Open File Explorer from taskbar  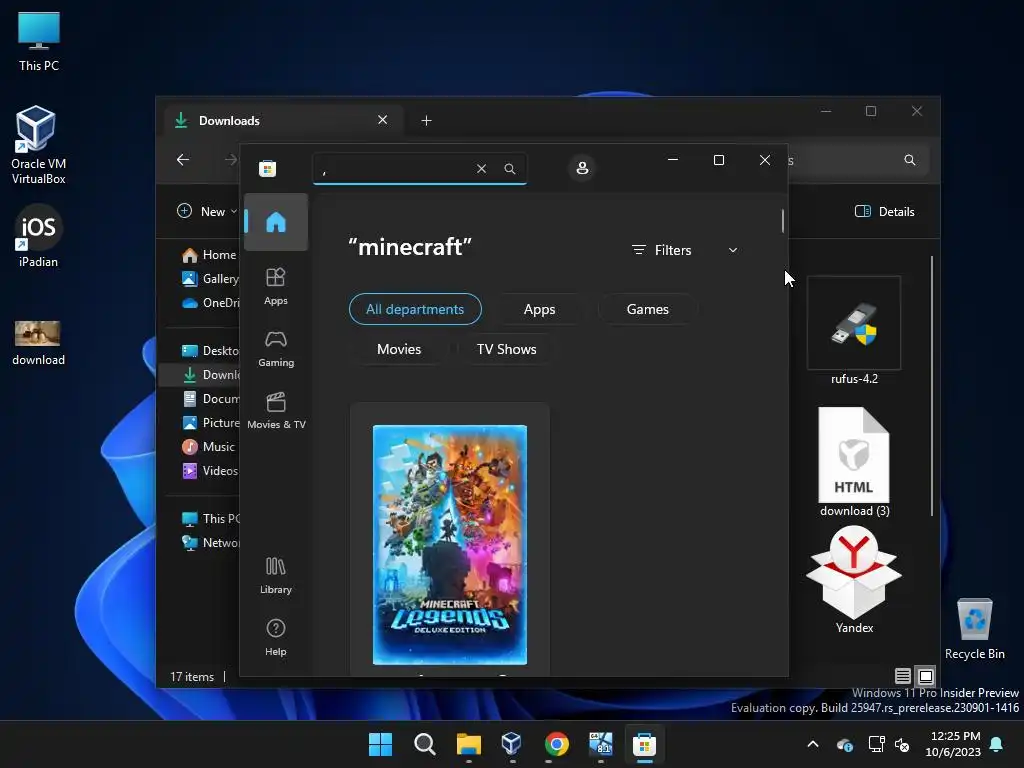point(468,744)
